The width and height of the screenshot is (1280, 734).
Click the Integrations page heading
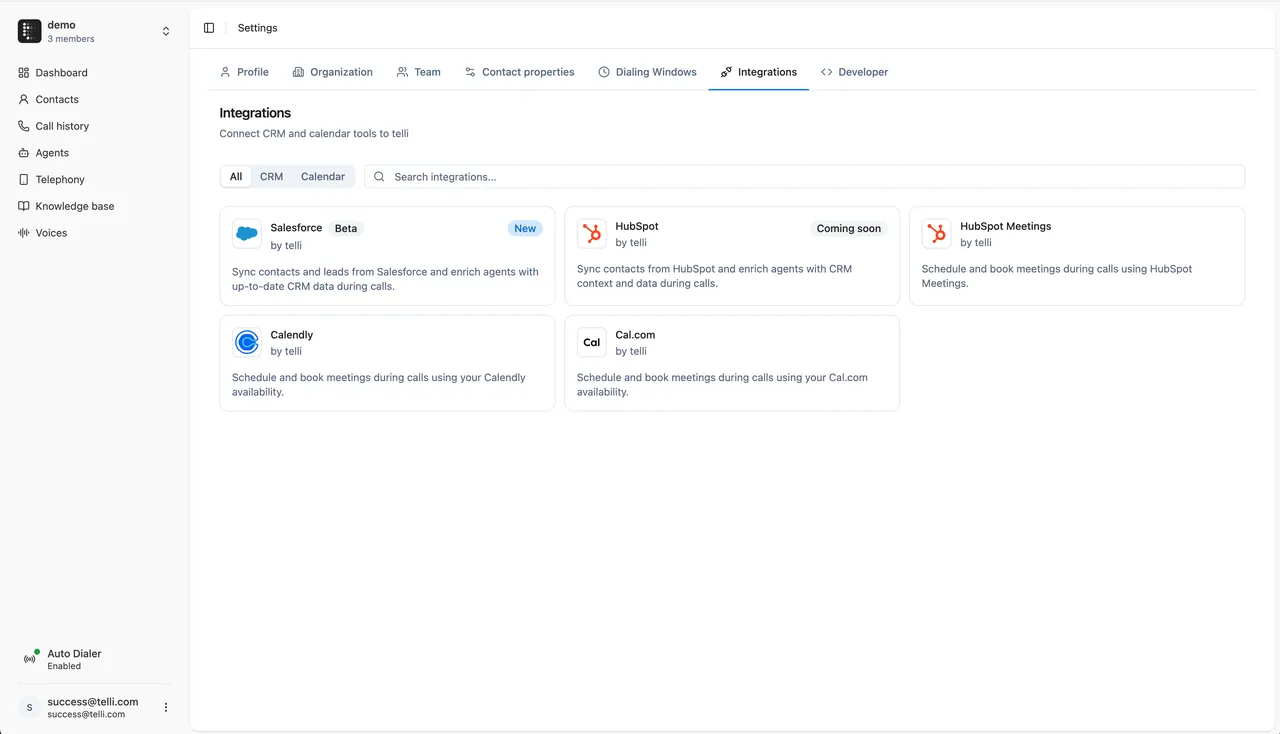tap(255, 113)
